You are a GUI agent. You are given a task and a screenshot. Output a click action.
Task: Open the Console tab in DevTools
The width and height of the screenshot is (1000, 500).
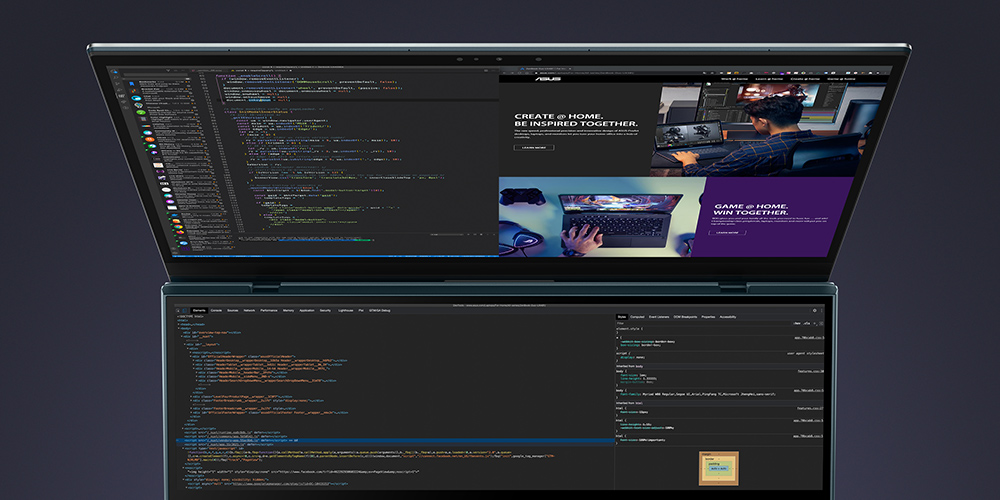click(215, 311)
